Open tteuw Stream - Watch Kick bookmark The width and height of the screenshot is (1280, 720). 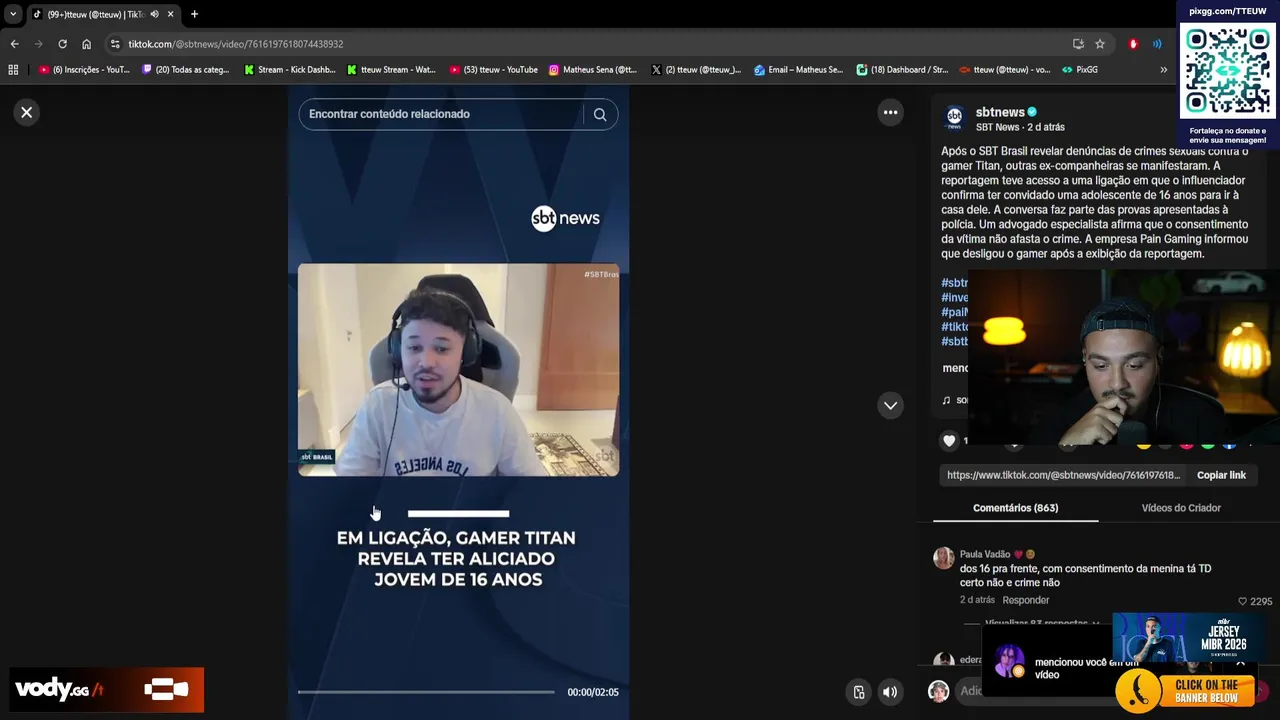391,70
